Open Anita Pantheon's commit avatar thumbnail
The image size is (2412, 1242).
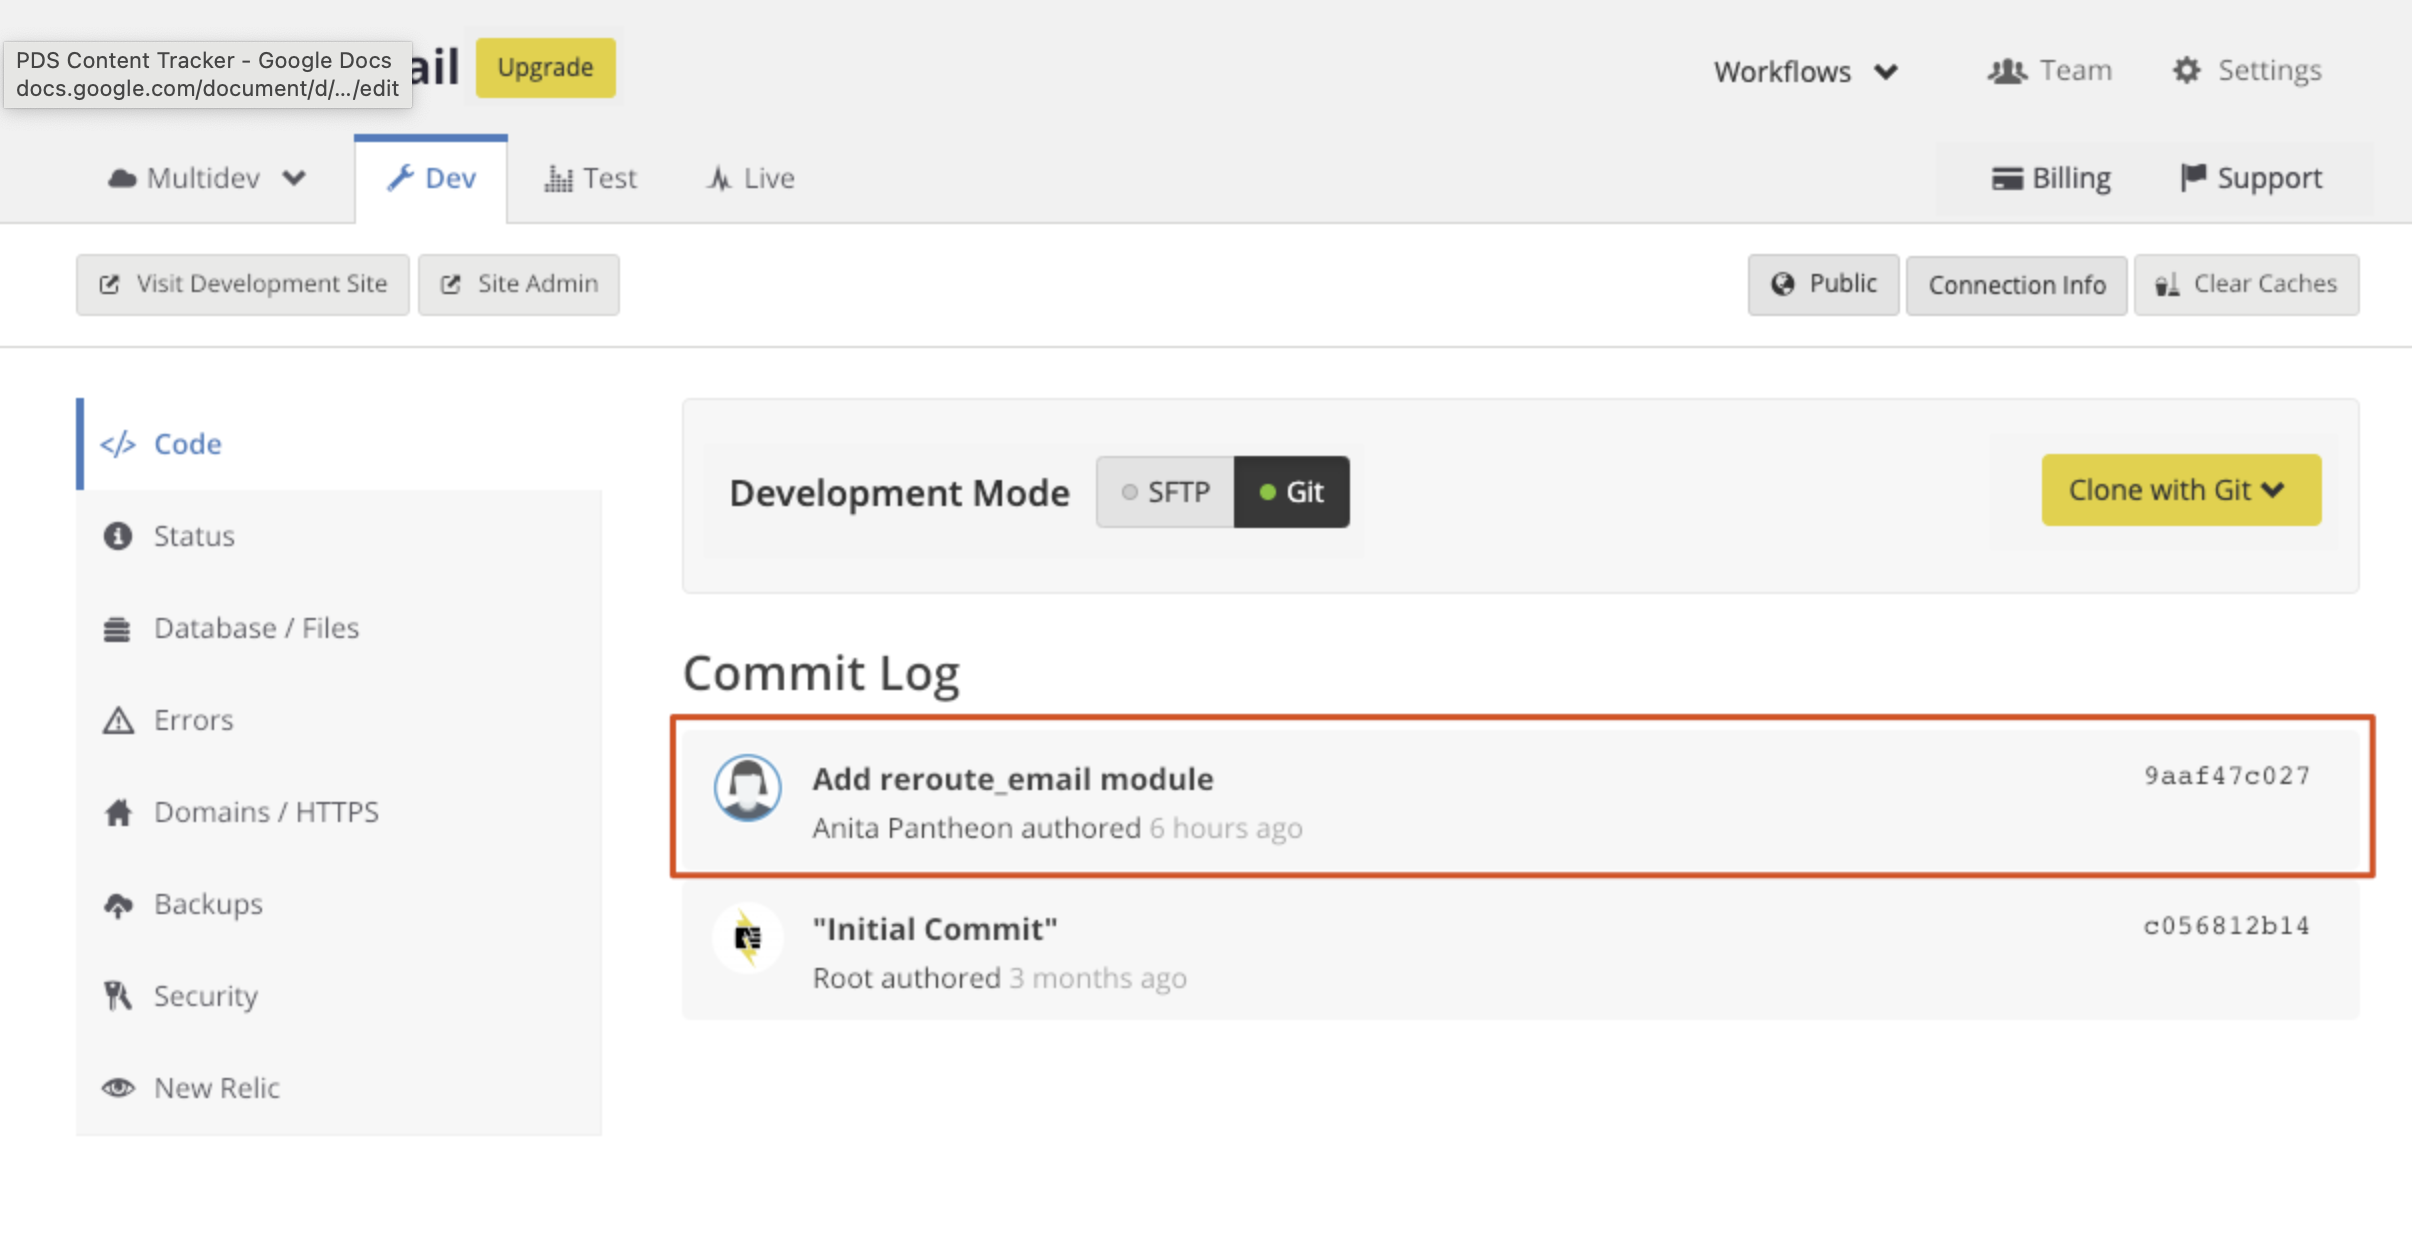point(746,789)
